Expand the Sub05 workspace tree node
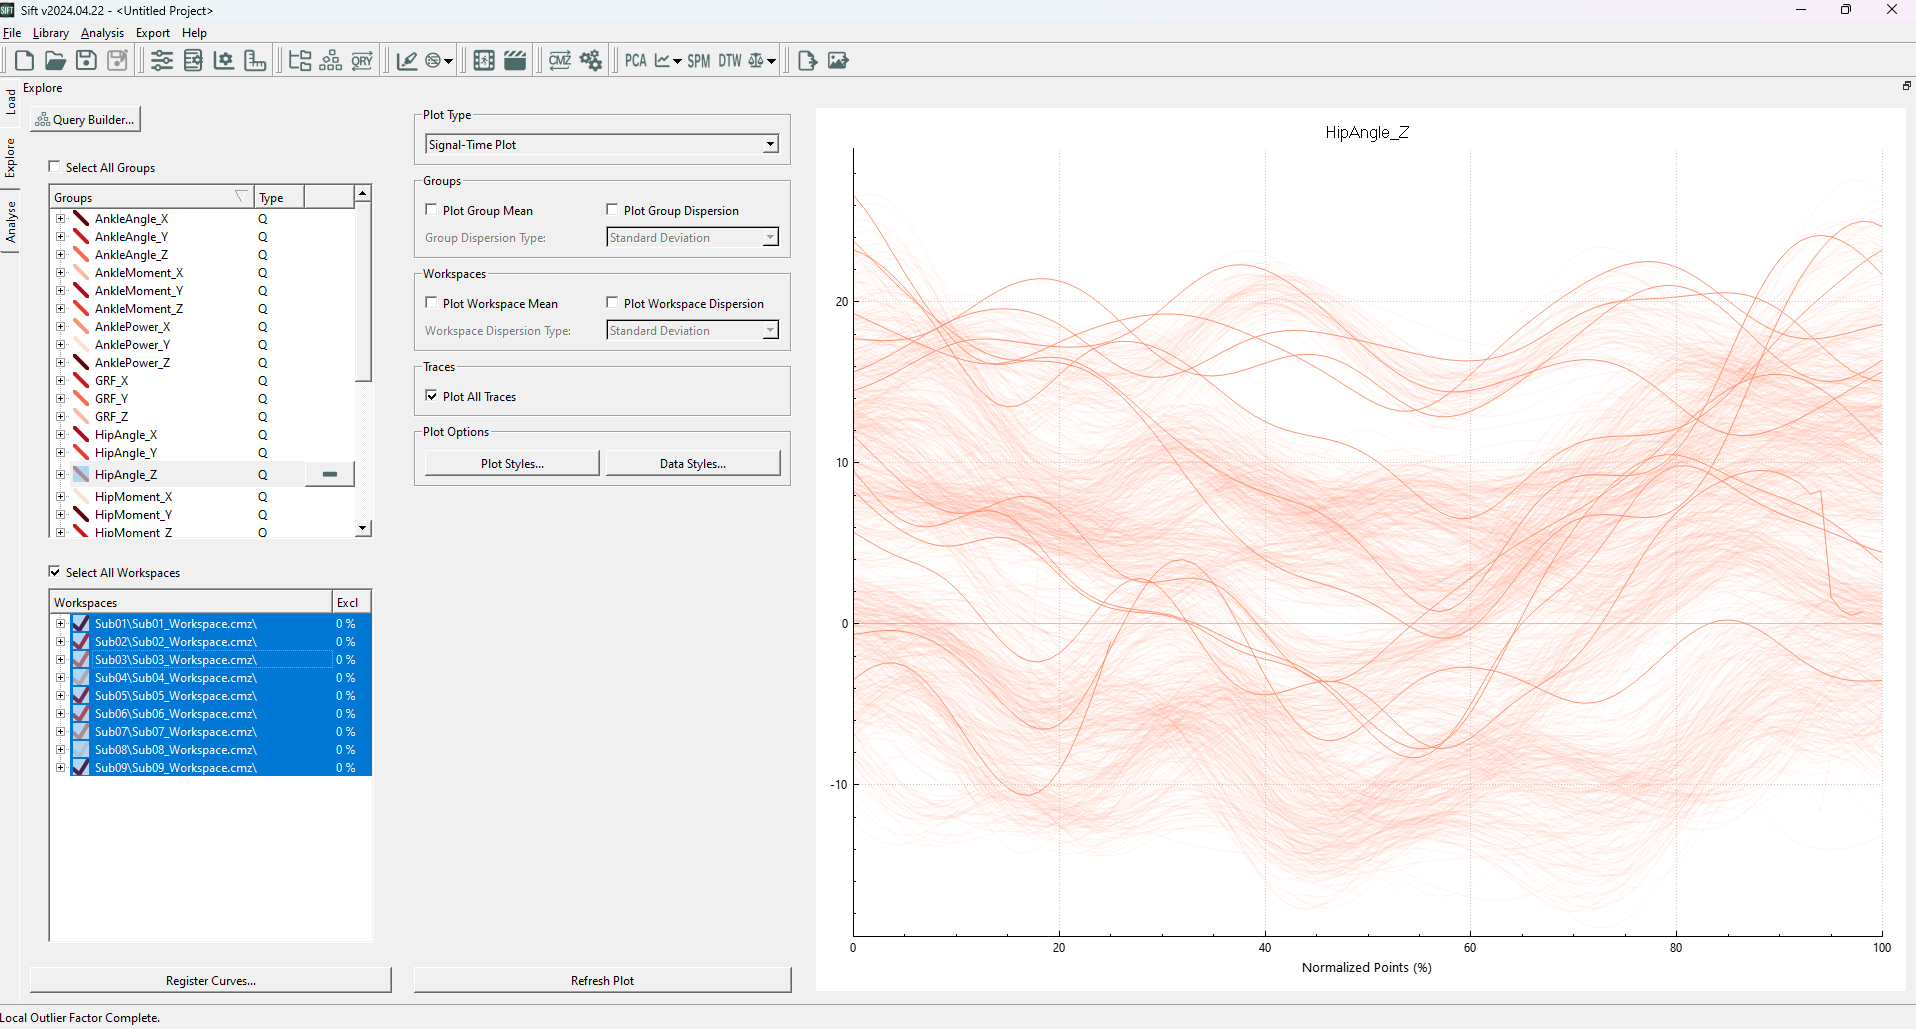 click(60, 696)
